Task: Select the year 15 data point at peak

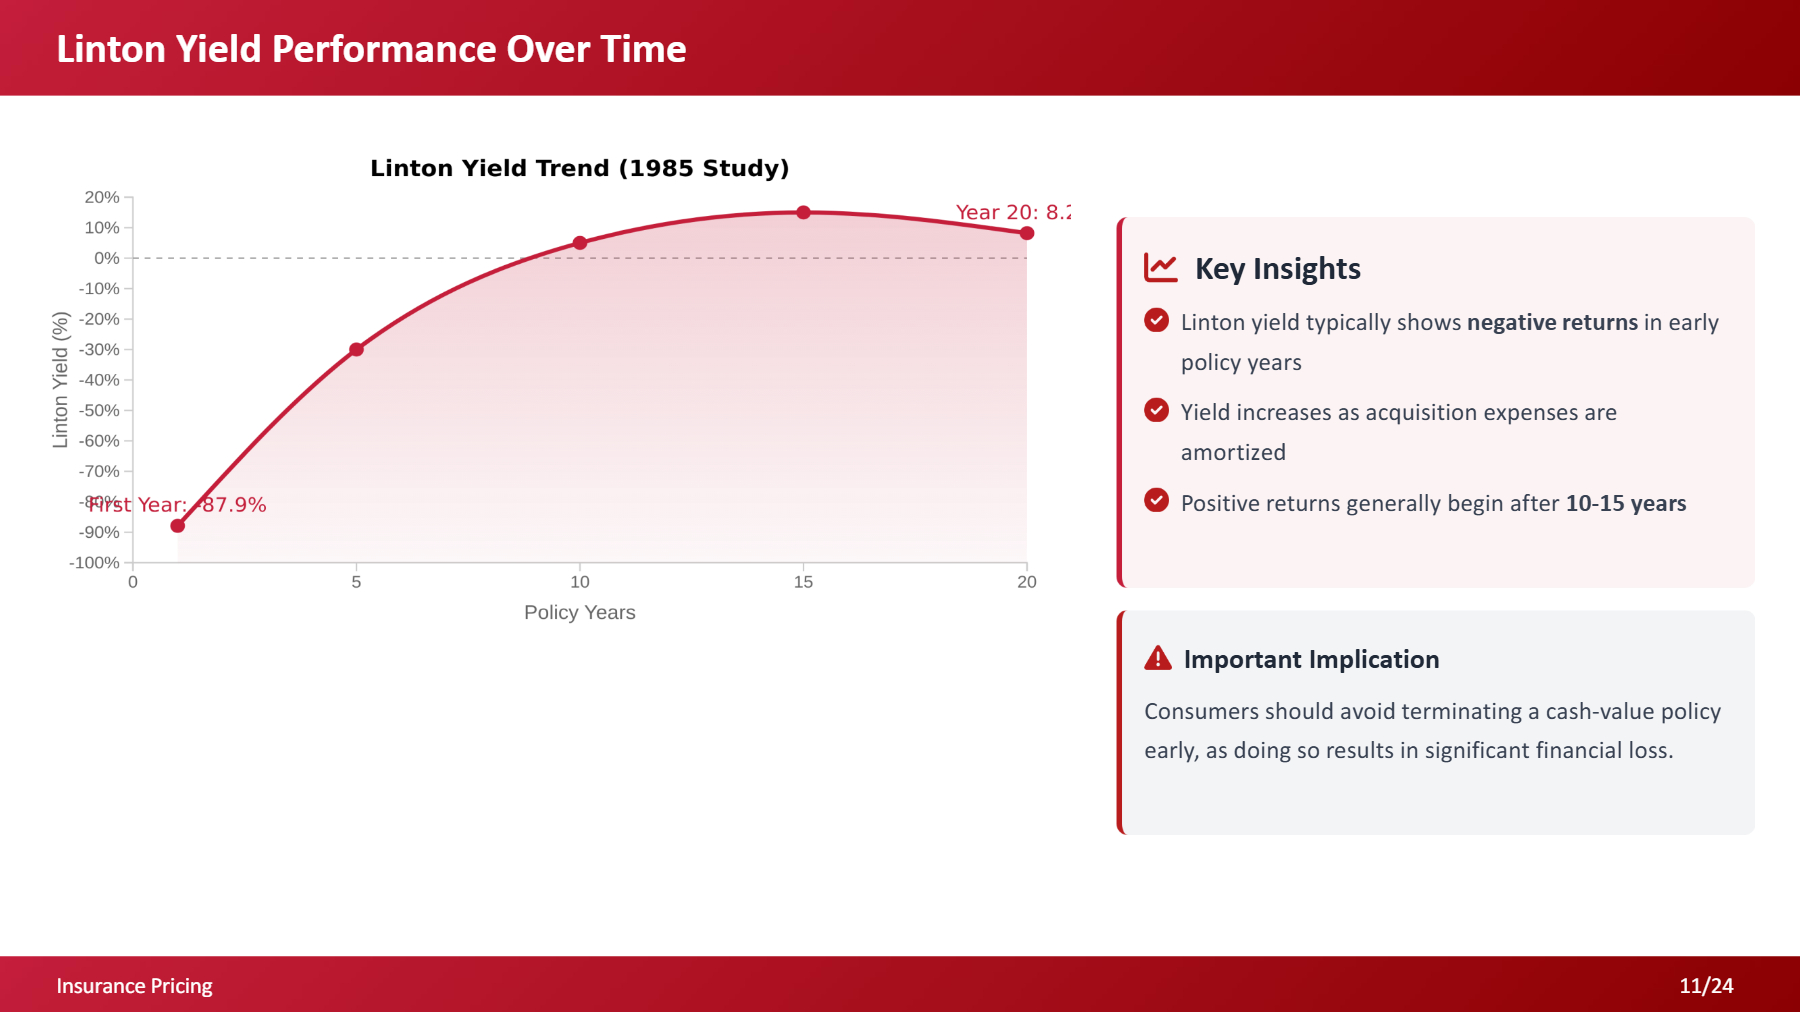Action: click(x=803, y=212)
